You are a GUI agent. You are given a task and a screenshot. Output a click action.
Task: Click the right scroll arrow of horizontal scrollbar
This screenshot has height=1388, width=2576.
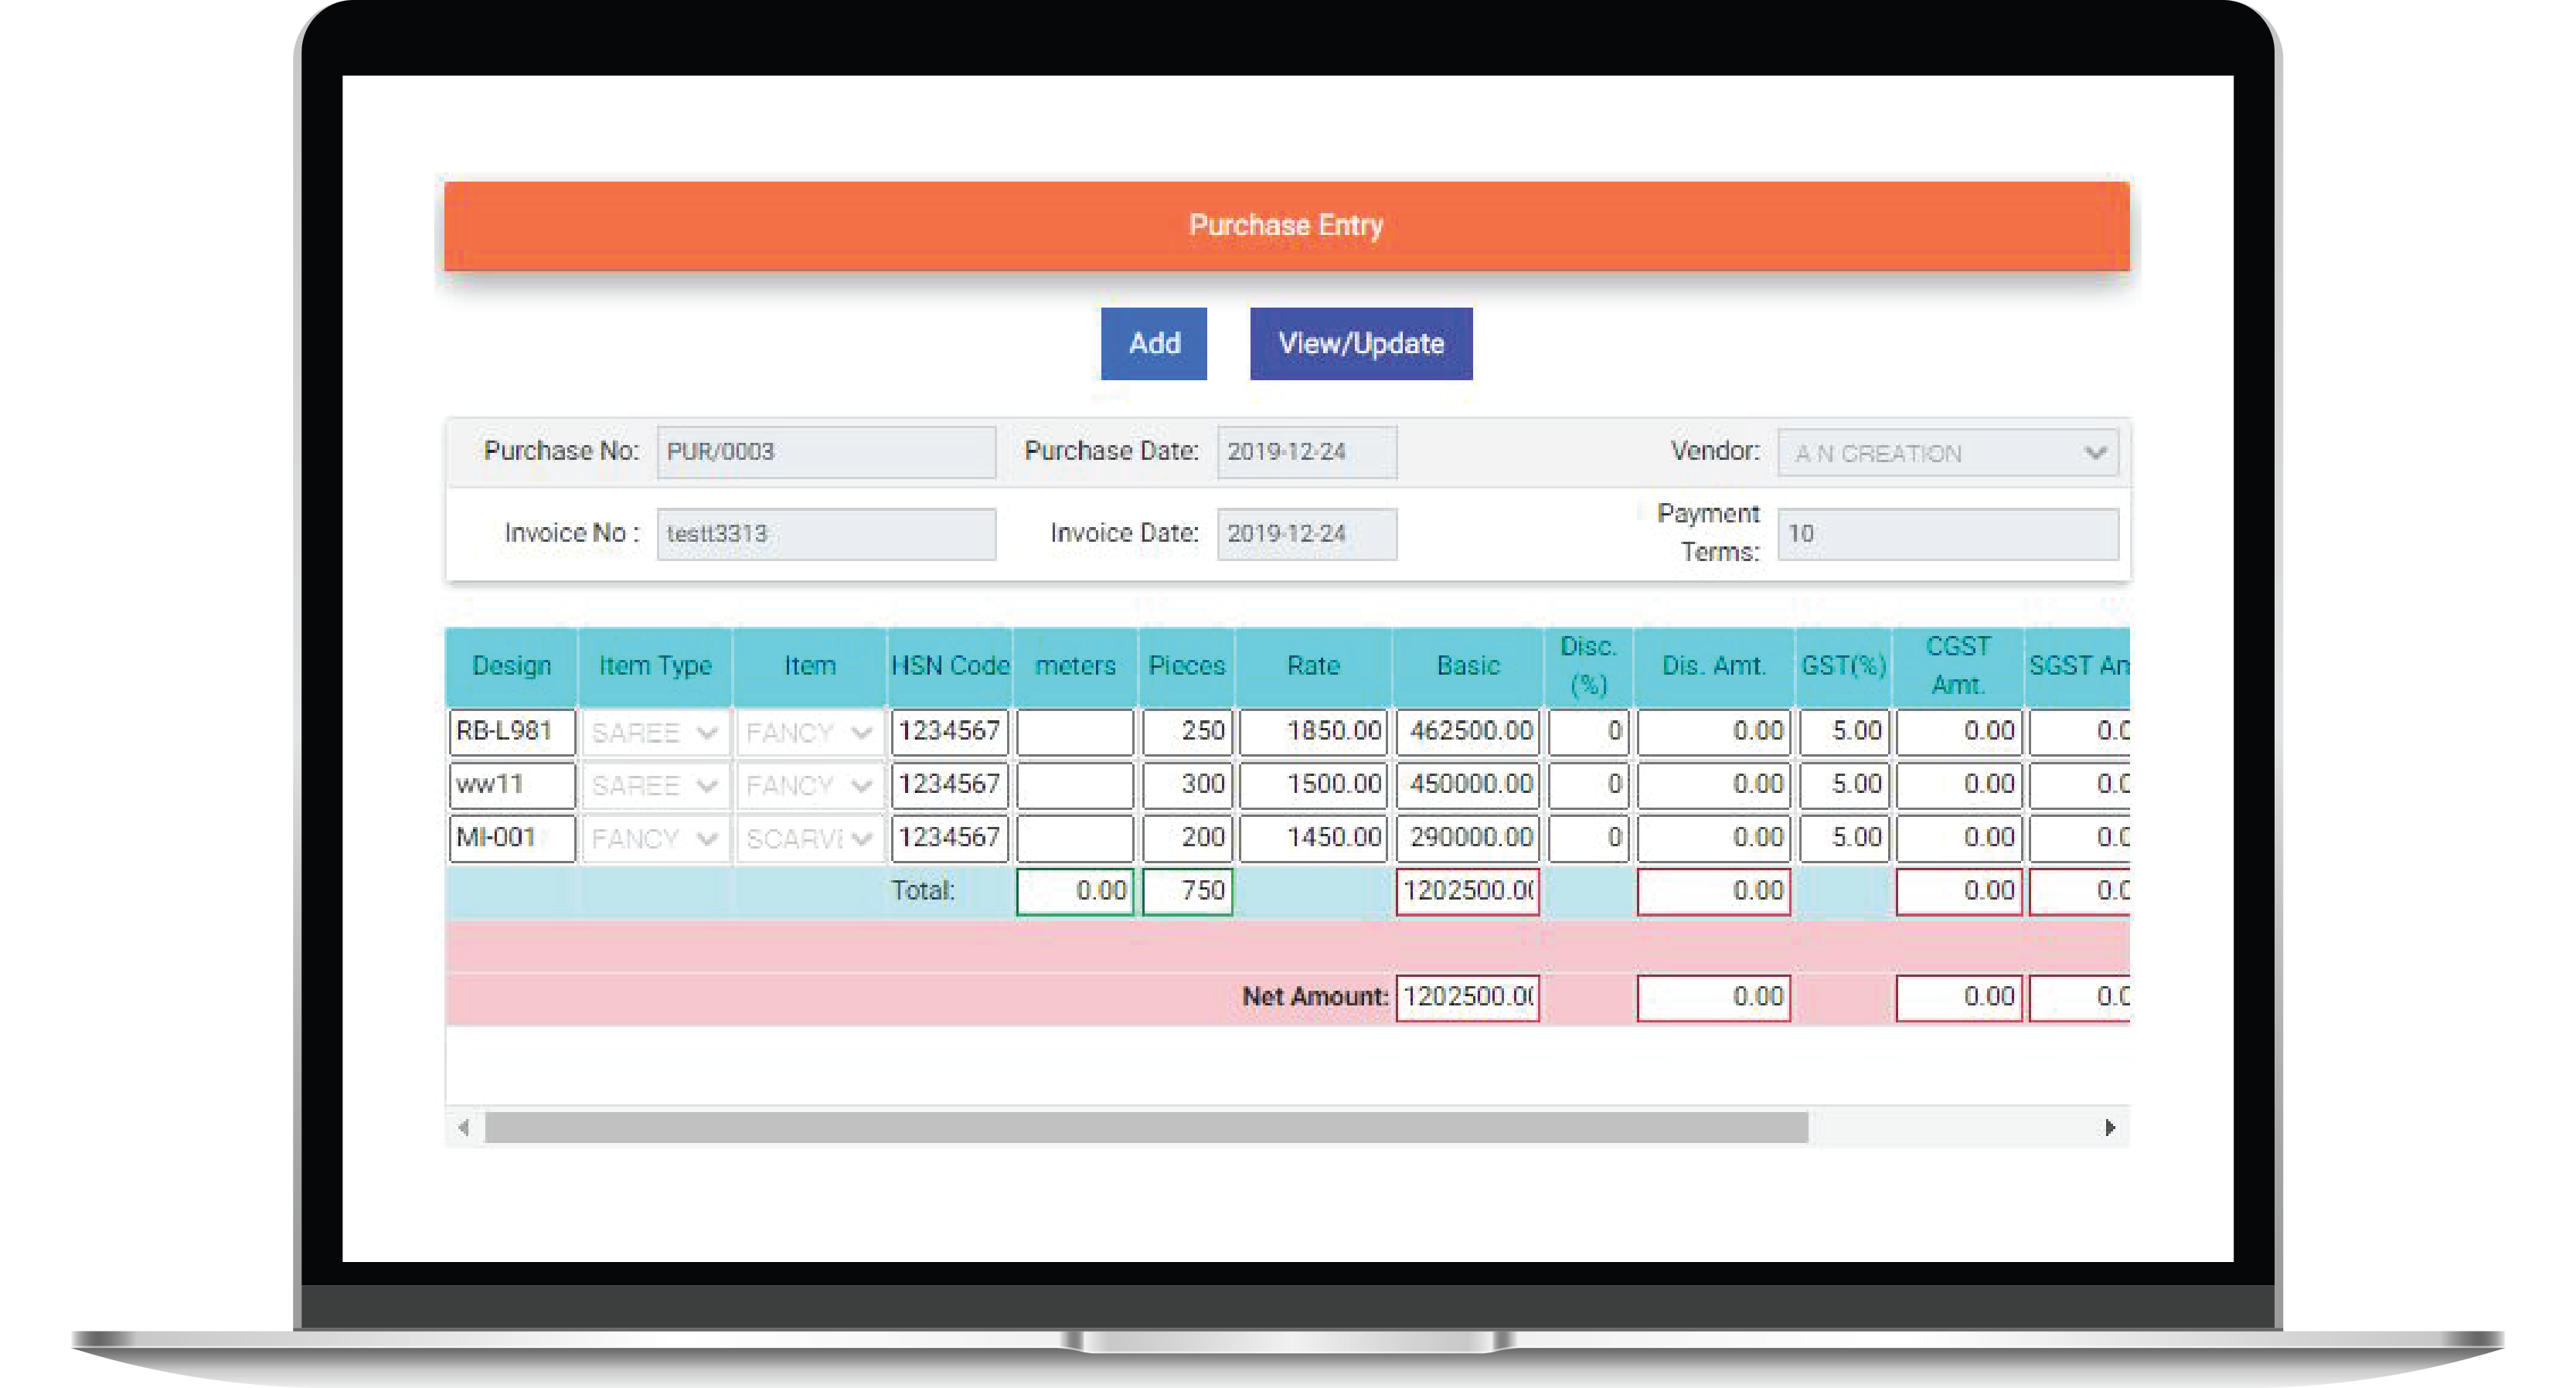(2109, 1127)
